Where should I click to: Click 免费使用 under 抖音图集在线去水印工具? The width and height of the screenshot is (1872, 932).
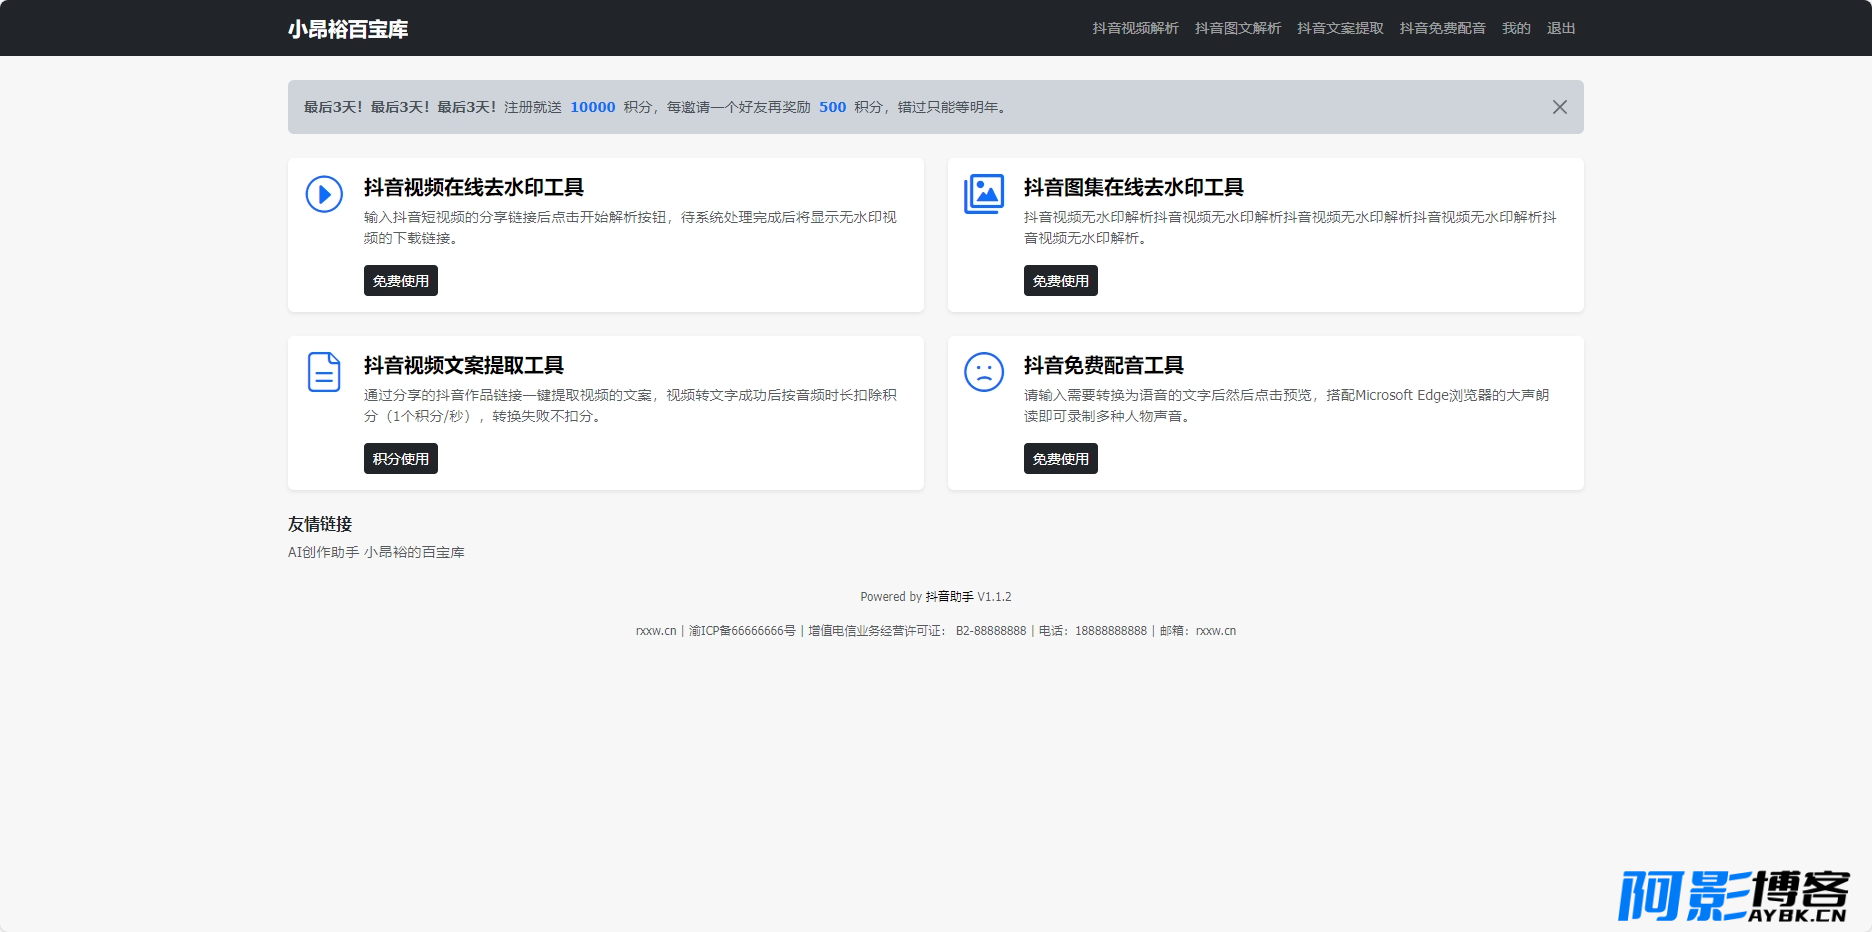1061,281
